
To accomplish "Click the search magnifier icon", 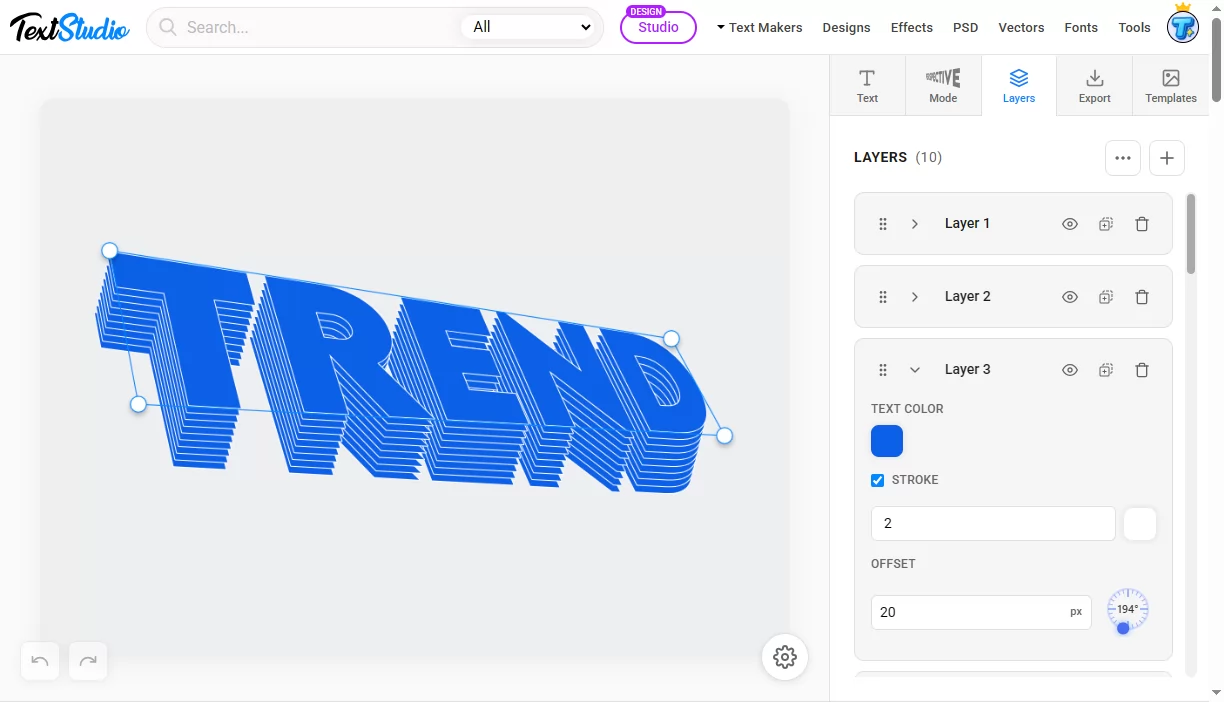I will (168, 27).
